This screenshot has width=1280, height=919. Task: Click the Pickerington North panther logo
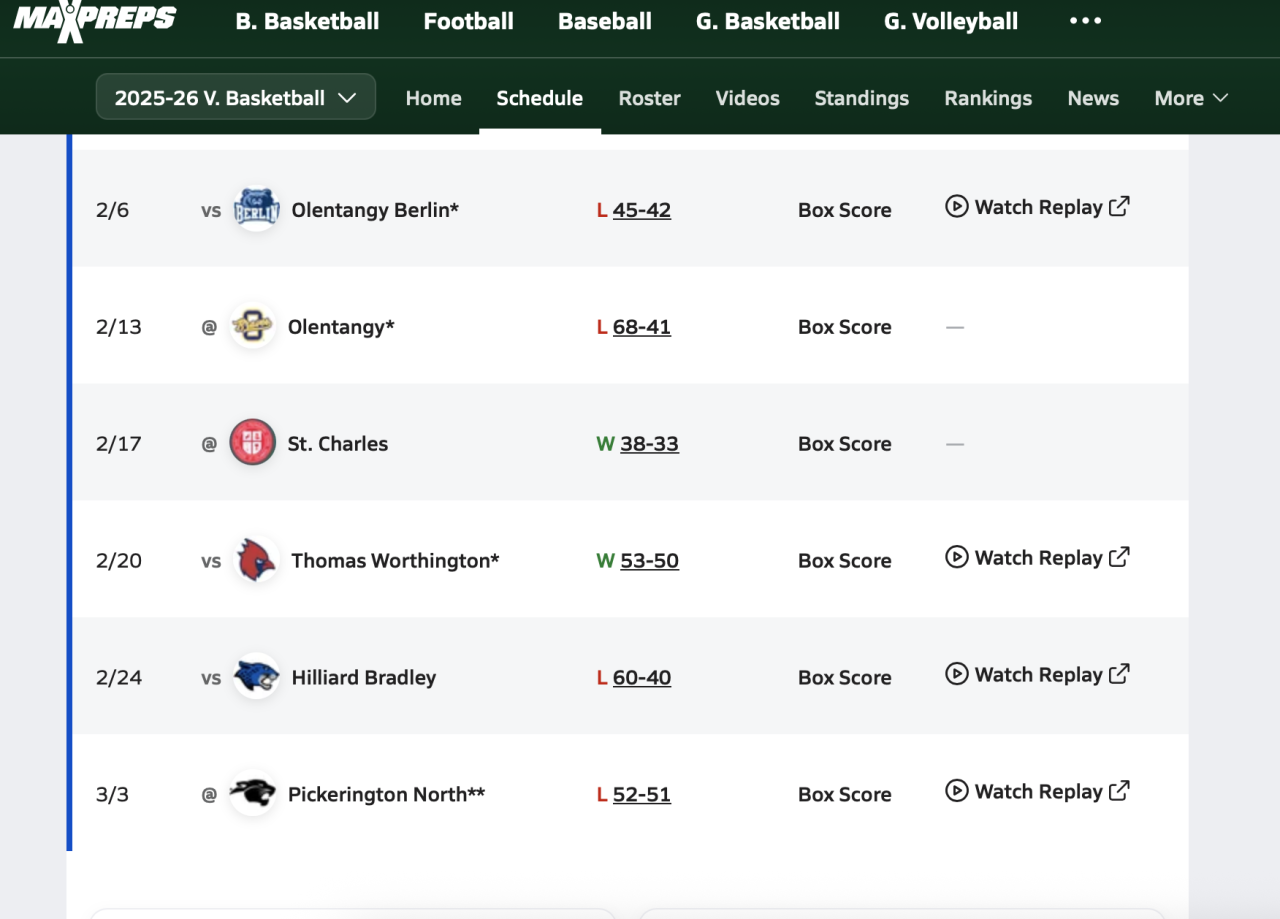(x=253, y=794)
